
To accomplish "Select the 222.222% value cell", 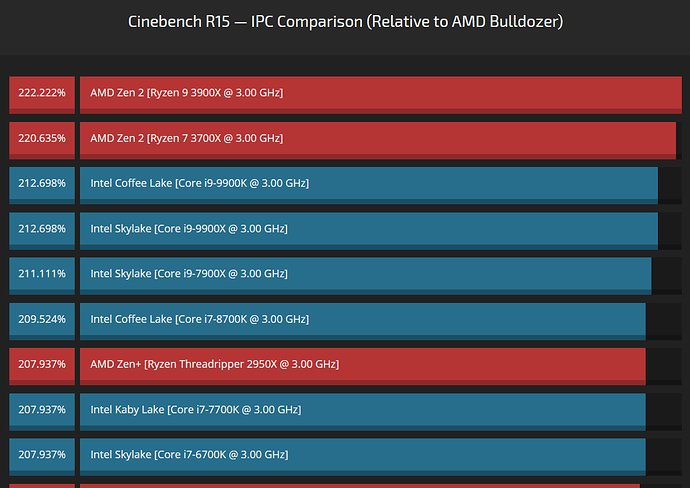I will coord(42,95).
